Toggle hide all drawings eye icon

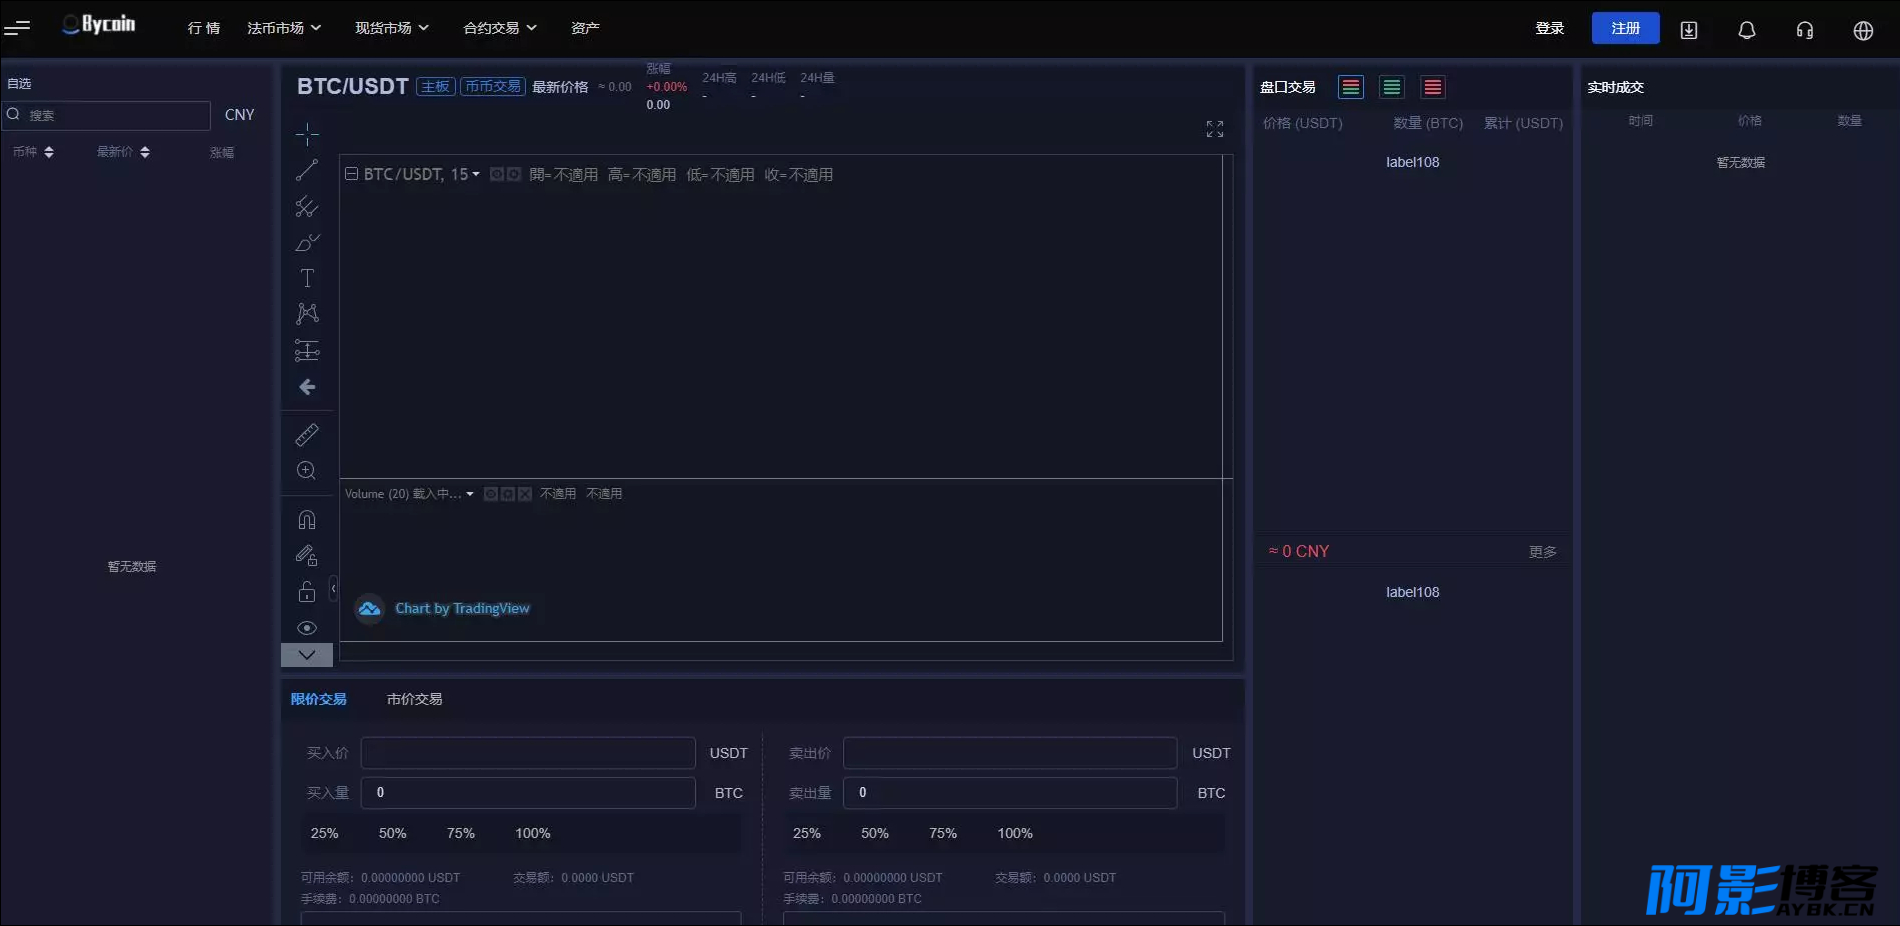click(x=307, y=628)
